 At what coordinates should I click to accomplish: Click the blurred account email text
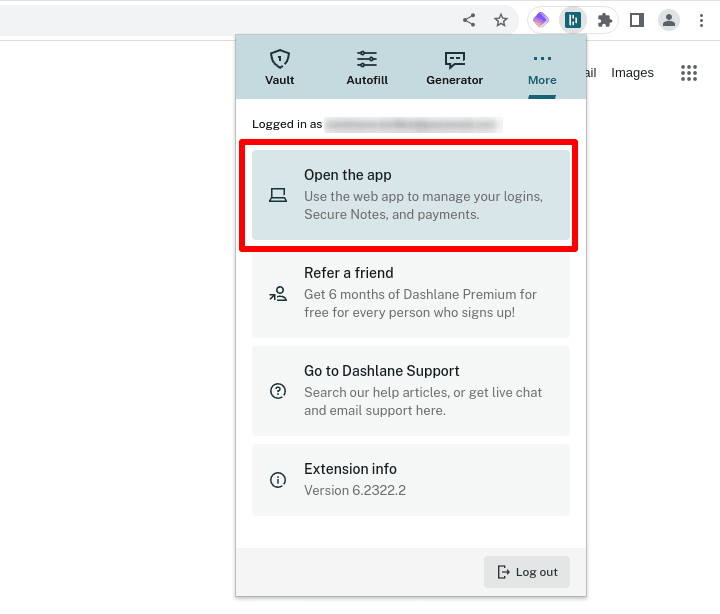[x=413, y=124]
